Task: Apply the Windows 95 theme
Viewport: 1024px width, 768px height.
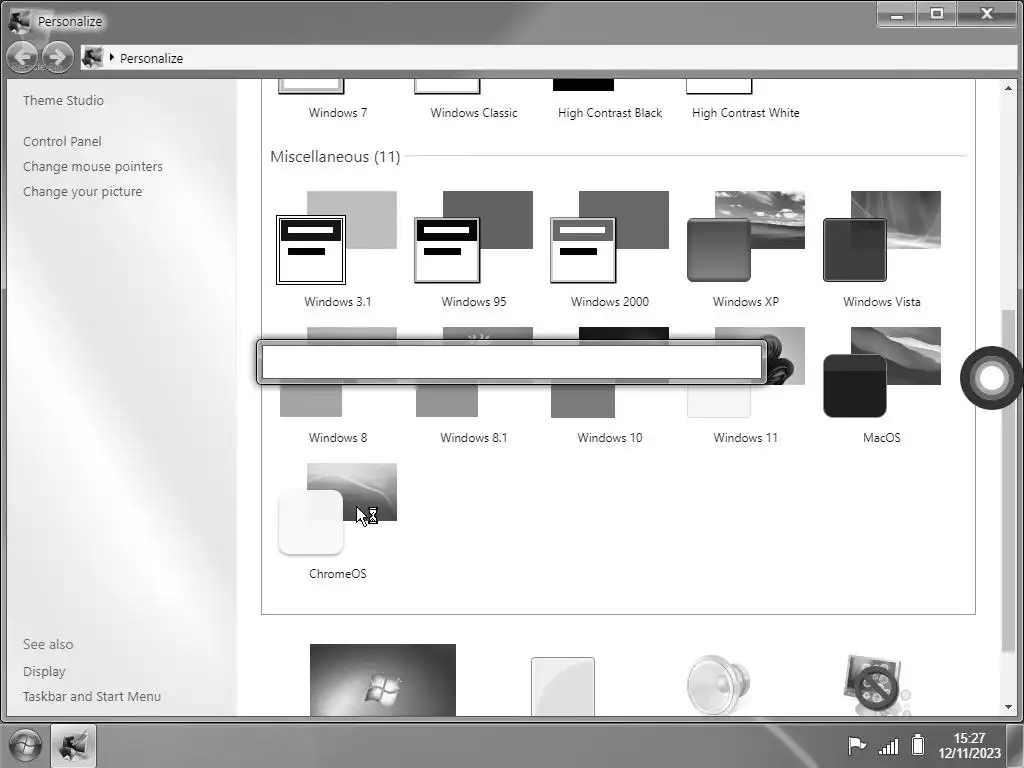Action: [473, 238]
